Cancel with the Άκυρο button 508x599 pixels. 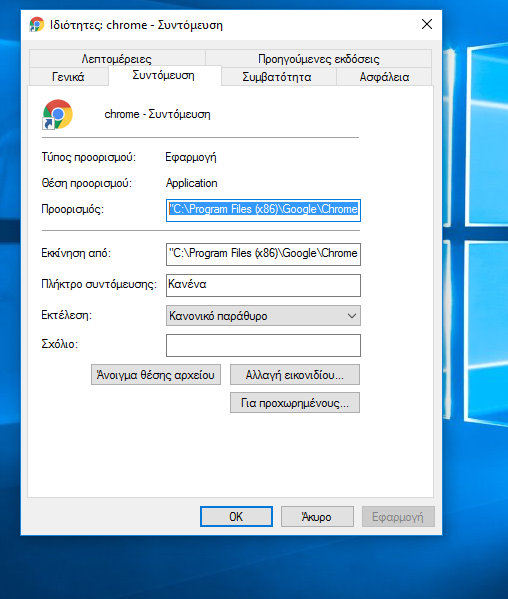[317, 516]
